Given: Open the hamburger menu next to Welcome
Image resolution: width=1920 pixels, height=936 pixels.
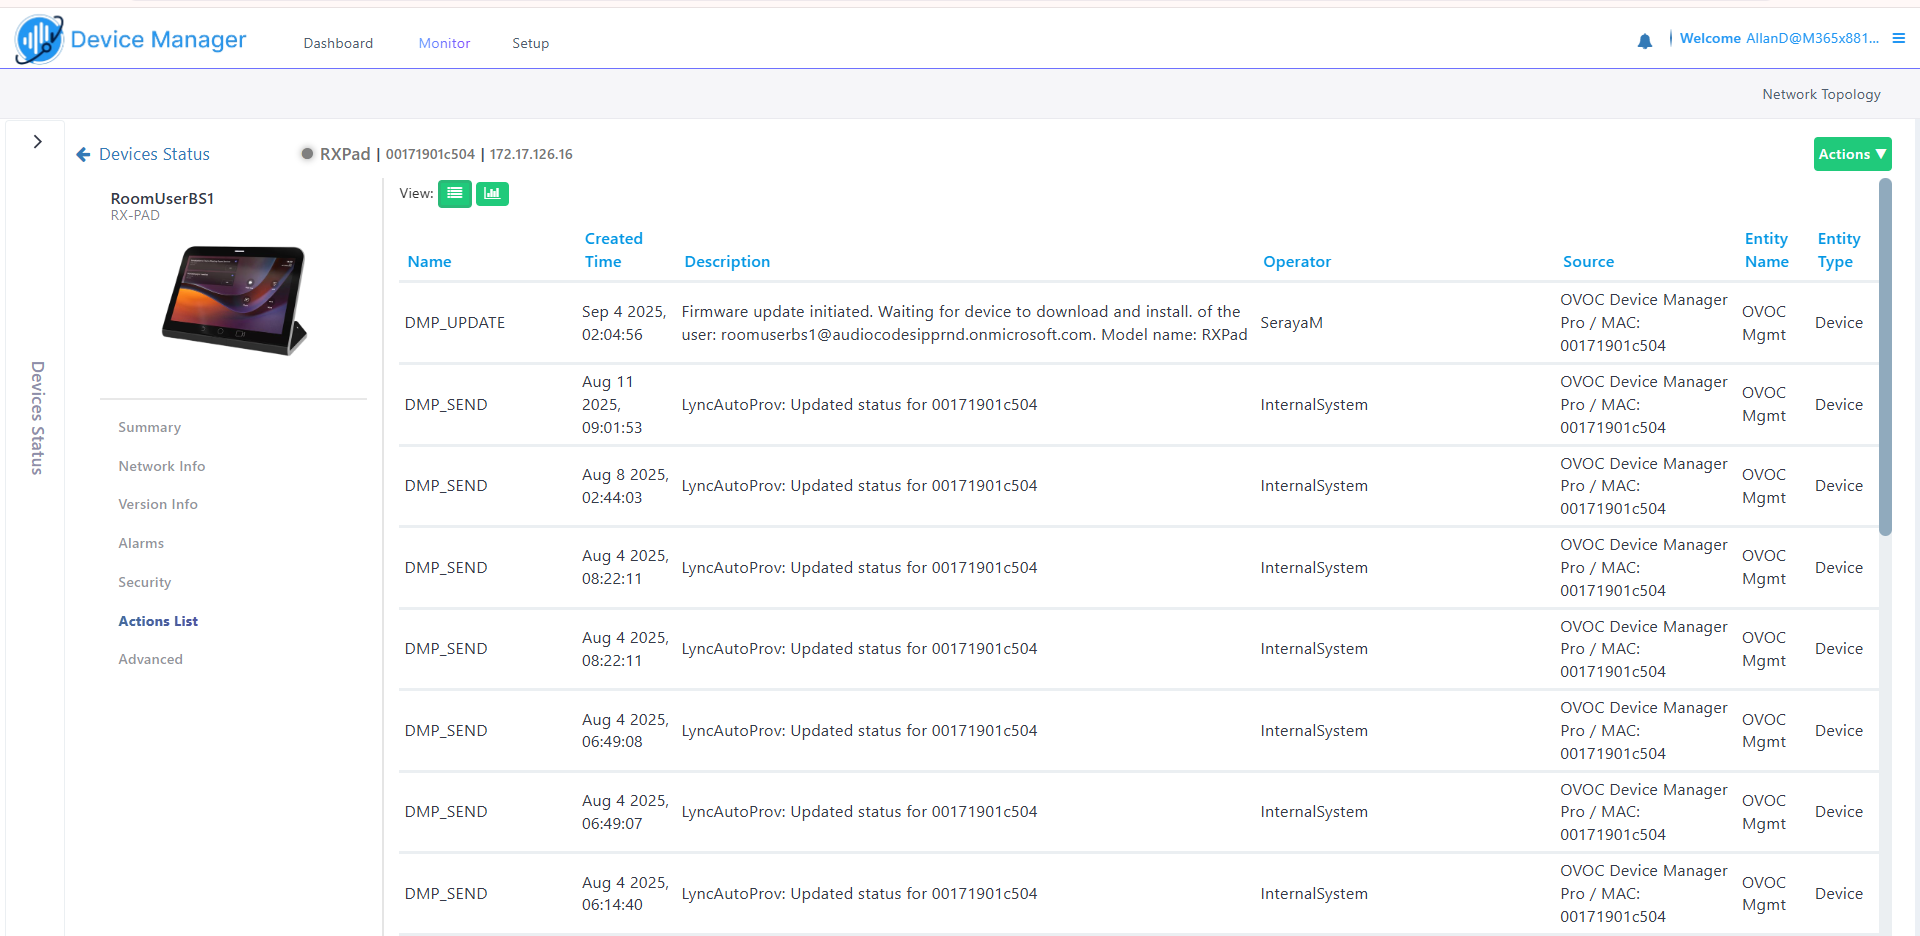Looking at the screenshot, I should (x=1898, y=39).
